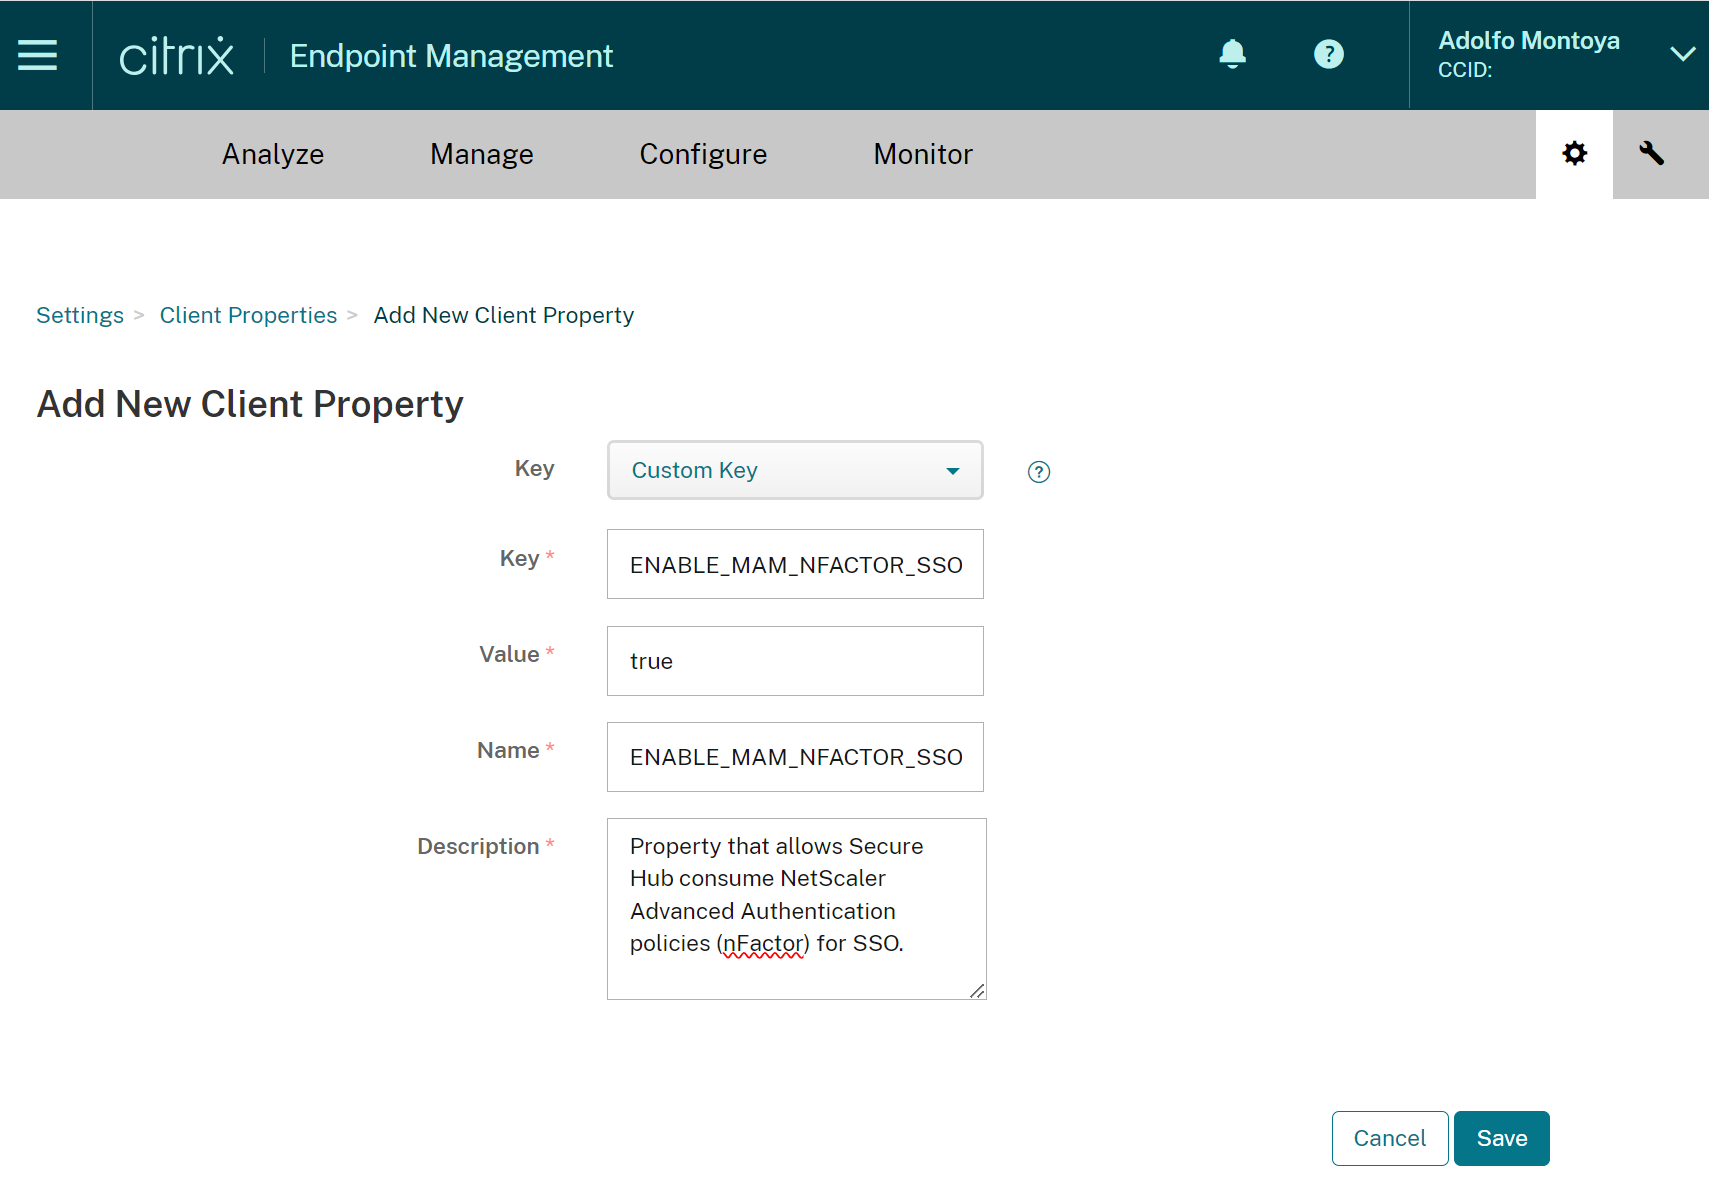The height and width of the screenshot is (1183, 1709).
Task: Cancel adding the client property
Action: 1389,1138
